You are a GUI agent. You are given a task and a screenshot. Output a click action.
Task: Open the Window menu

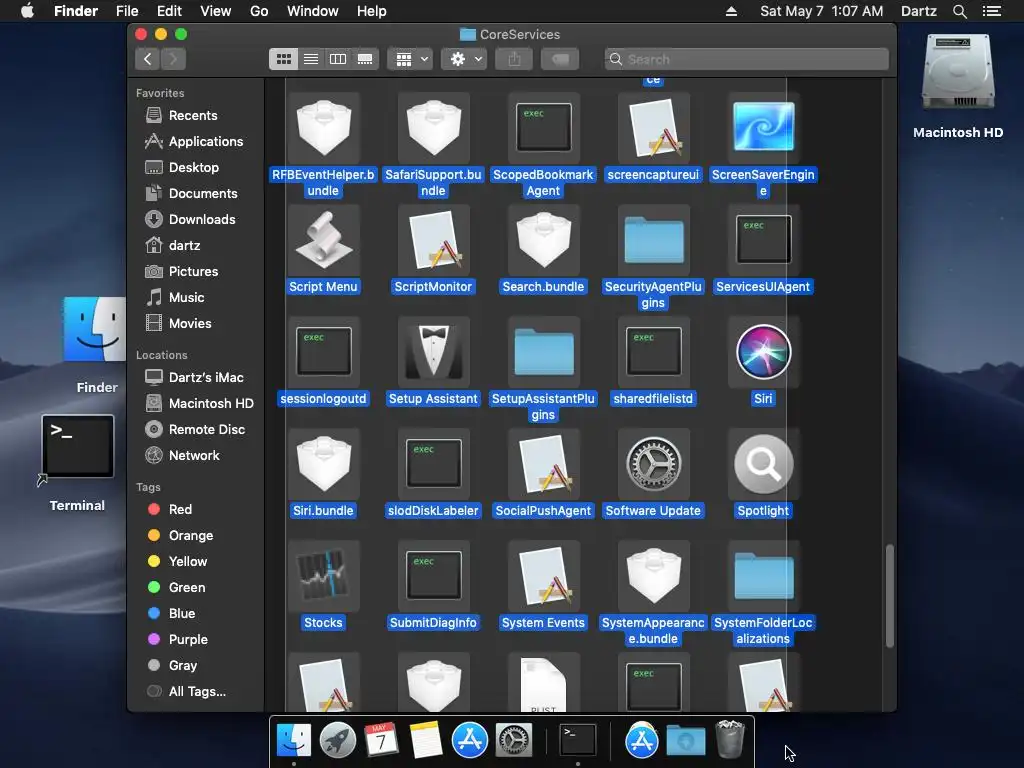(313, 11)
